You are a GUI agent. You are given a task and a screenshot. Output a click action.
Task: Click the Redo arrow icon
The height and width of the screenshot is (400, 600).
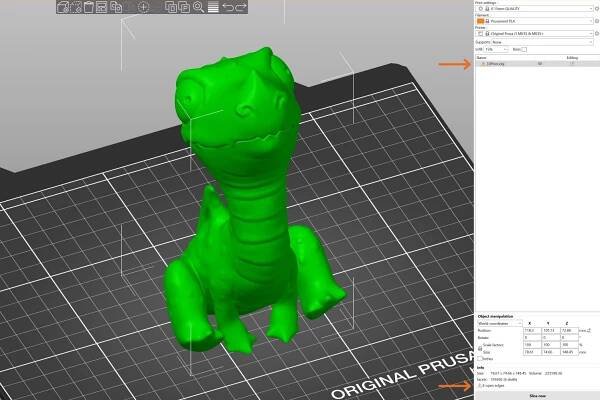[x=242, y=7]
